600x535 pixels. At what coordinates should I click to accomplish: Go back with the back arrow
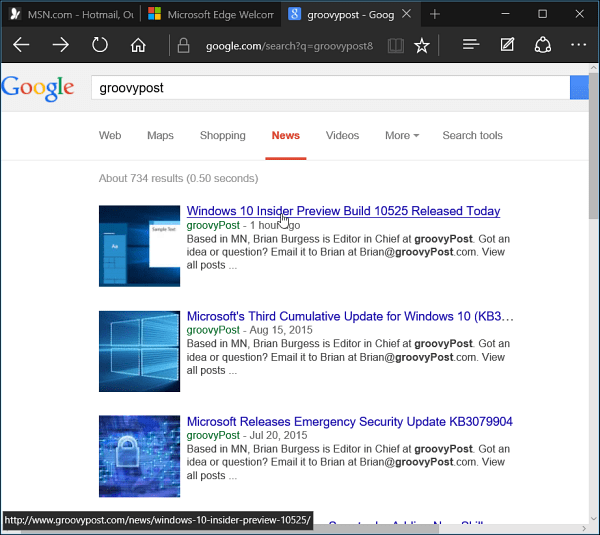[x=21, y=45]
